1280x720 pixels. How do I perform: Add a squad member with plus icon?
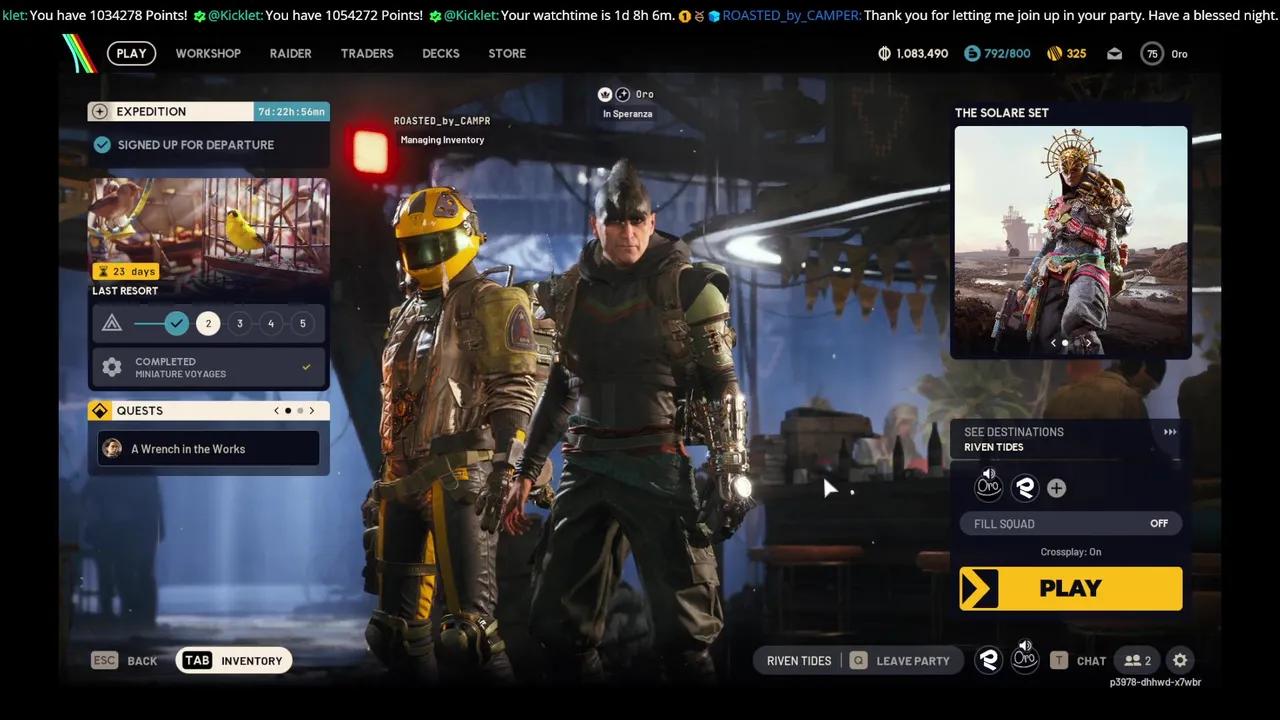coord(1056,488)
